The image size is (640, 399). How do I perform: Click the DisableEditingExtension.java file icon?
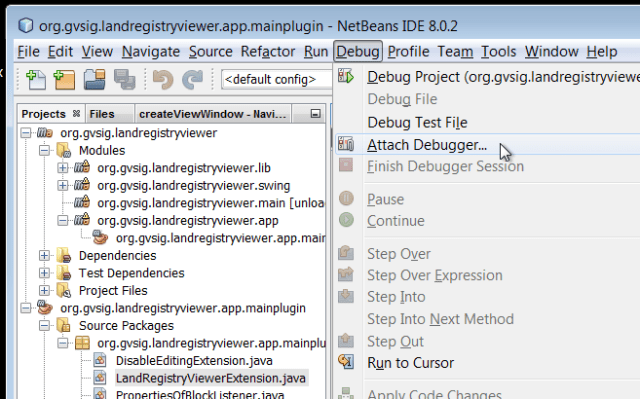100,360
